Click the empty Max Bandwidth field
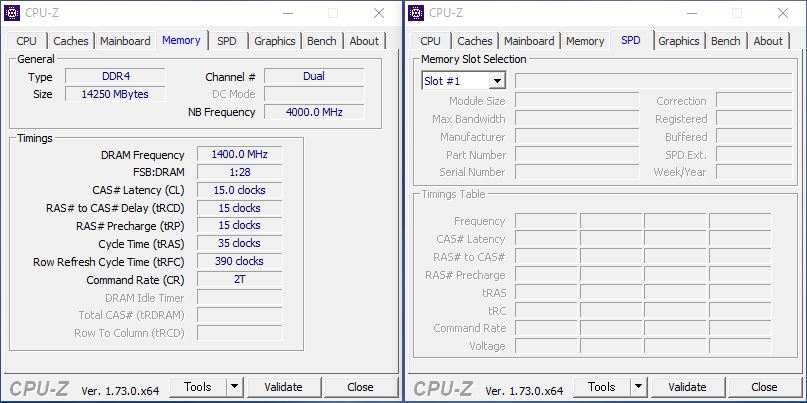This screenshot has height=403, width=807. coord(577,119)
